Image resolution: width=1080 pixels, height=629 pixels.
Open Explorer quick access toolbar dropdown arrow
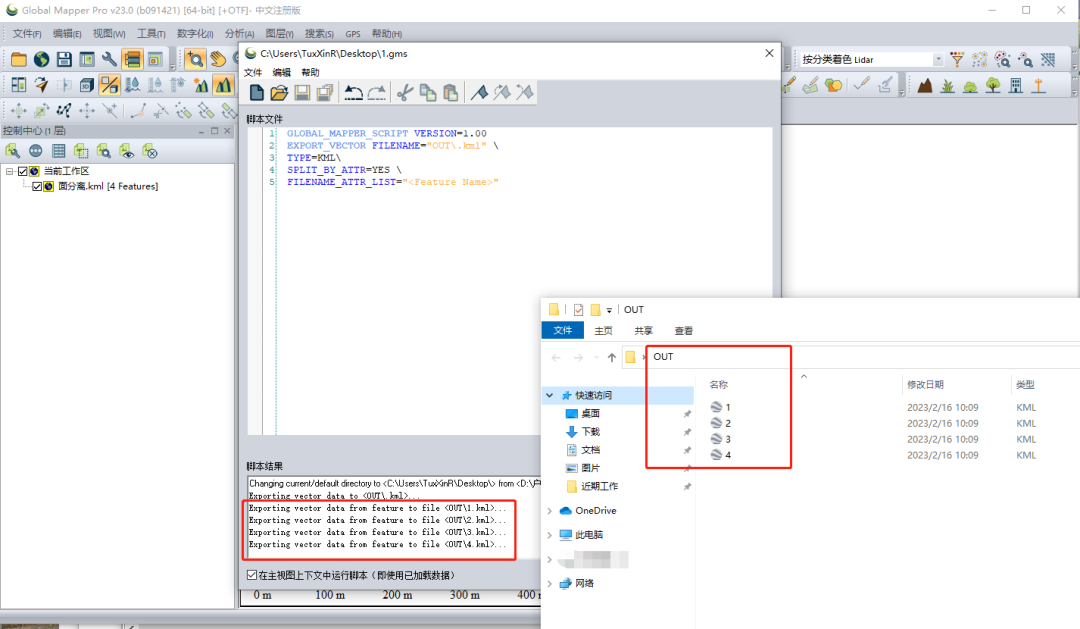tap(609, 311)
